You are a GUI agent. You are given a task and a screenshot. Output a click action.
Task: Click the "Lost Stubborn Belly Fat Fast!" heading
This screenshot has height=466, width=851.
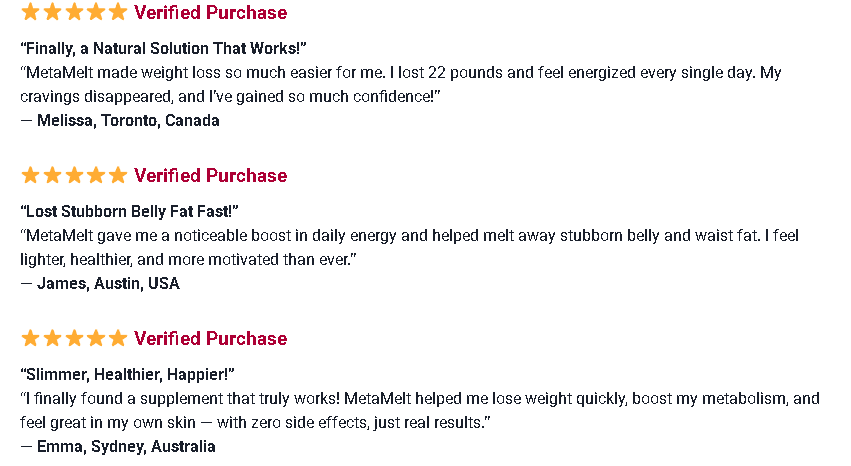coord(130,211)
